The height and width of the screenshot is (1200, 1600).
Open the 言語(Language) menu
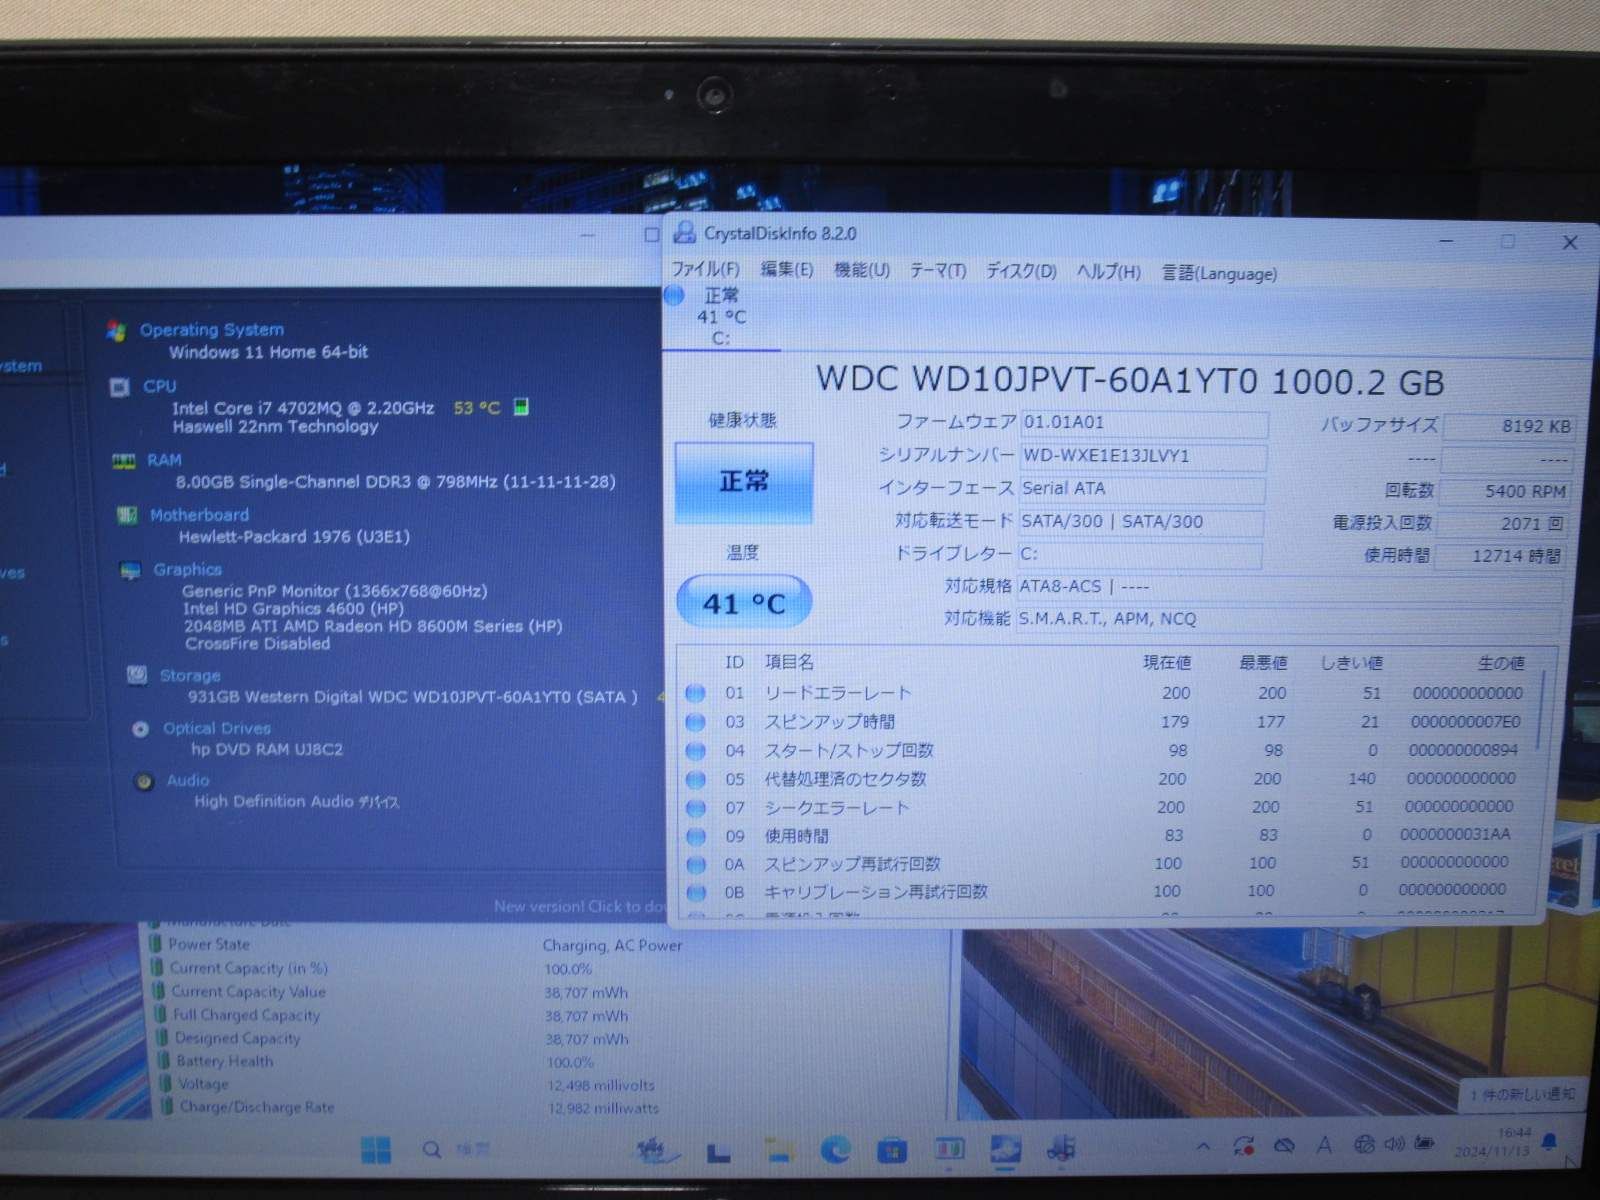[1219, 273]
